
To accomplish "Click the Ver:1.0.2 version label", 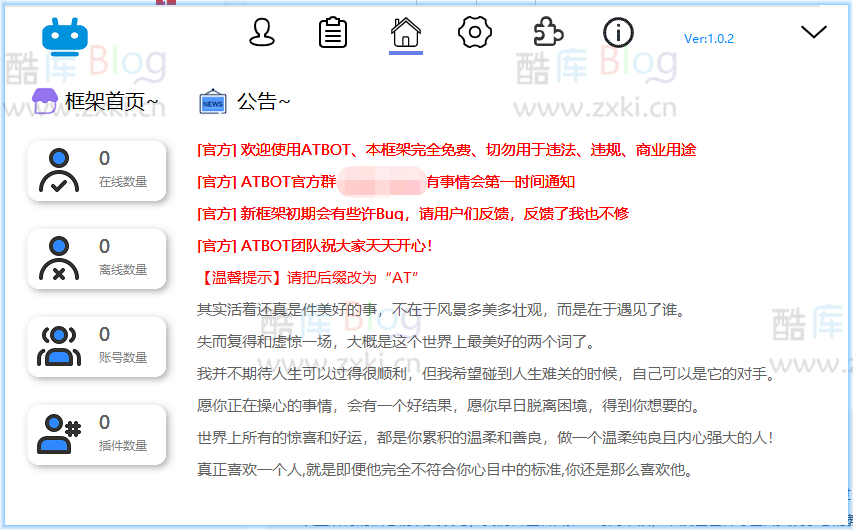I will 709,39.
